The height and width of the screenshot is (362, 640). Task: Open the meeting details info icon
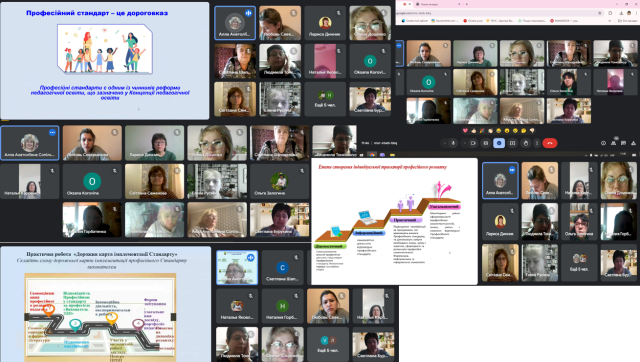pos(603,143)
